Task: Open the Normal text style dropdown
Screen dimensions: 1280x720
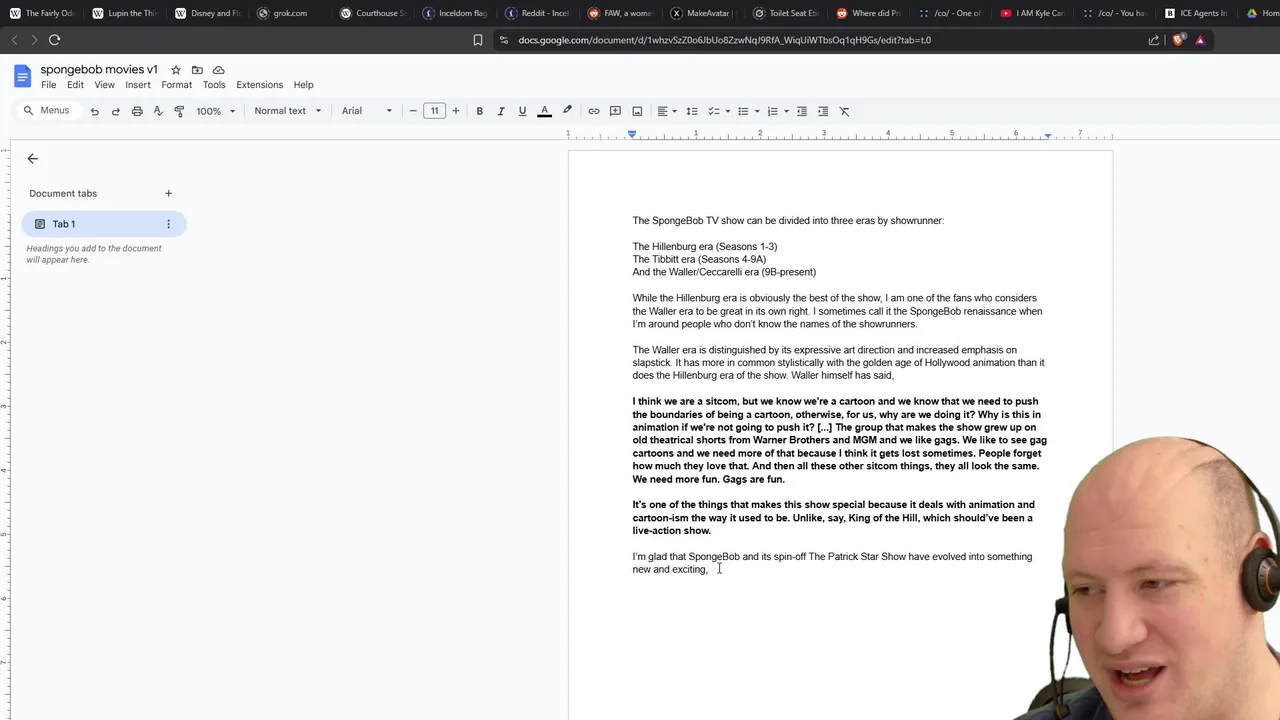Action: [x=287, y=111]
